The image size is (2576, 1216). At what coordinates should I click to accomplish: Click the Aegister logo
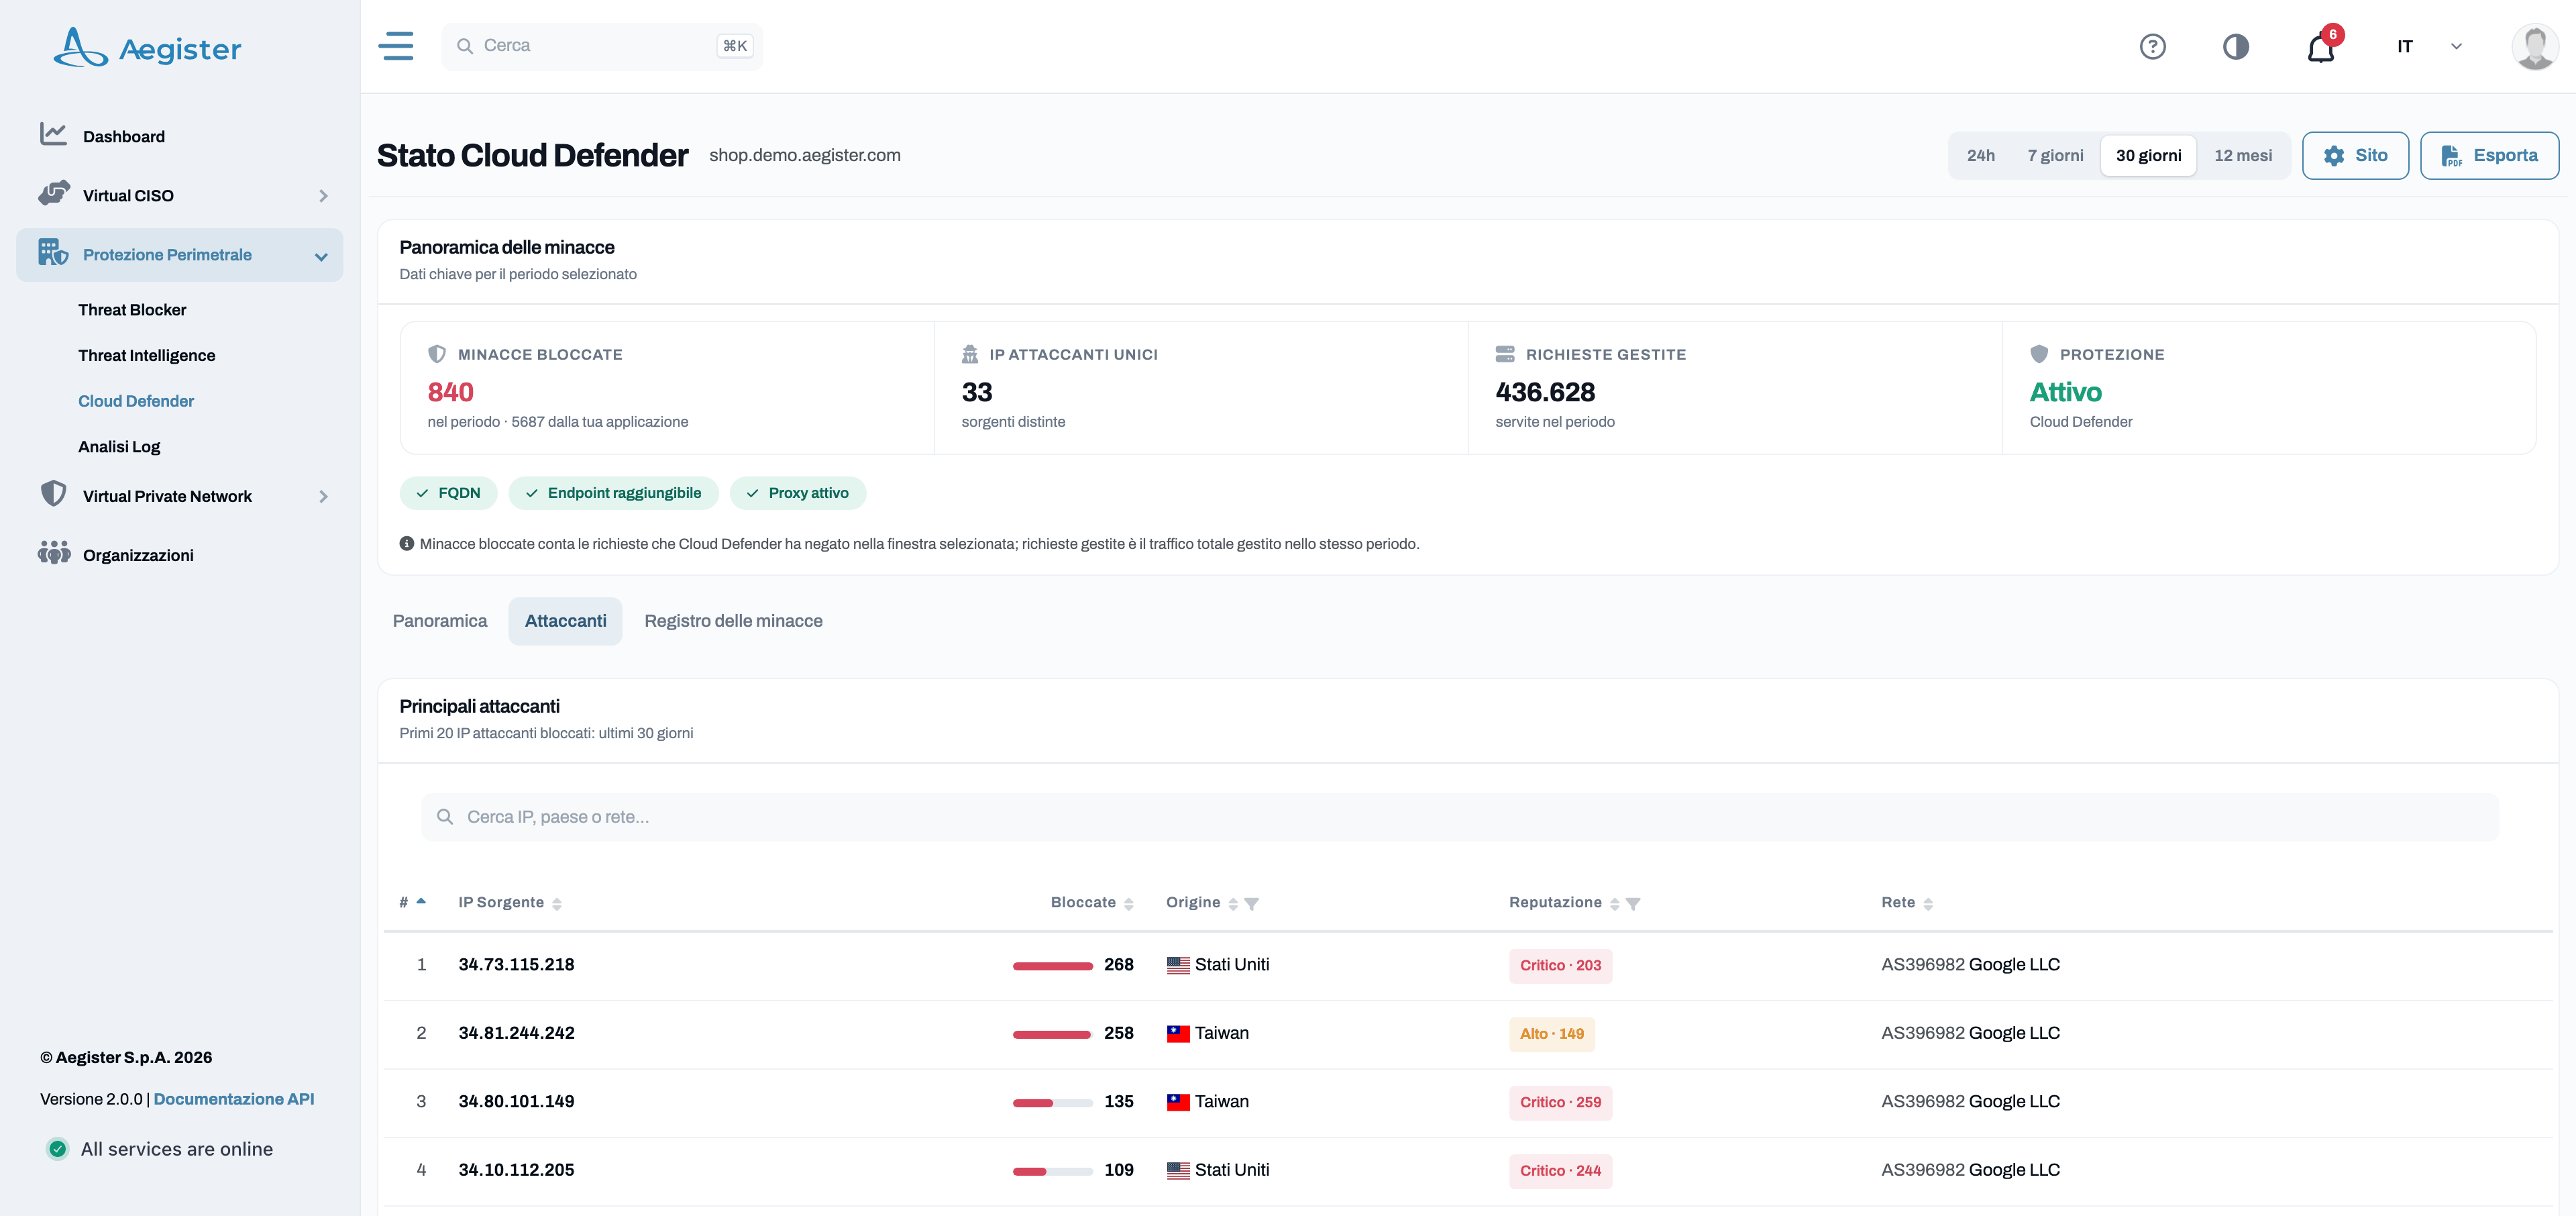(x=147, y=47)
